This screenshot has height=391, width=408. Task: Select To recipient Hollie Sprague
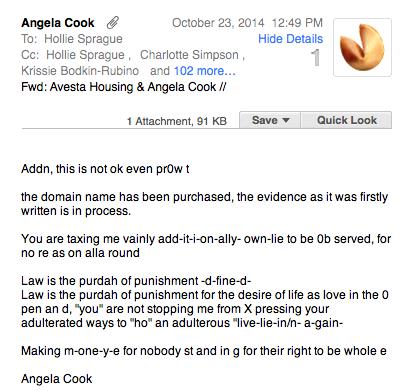[83, 39]
